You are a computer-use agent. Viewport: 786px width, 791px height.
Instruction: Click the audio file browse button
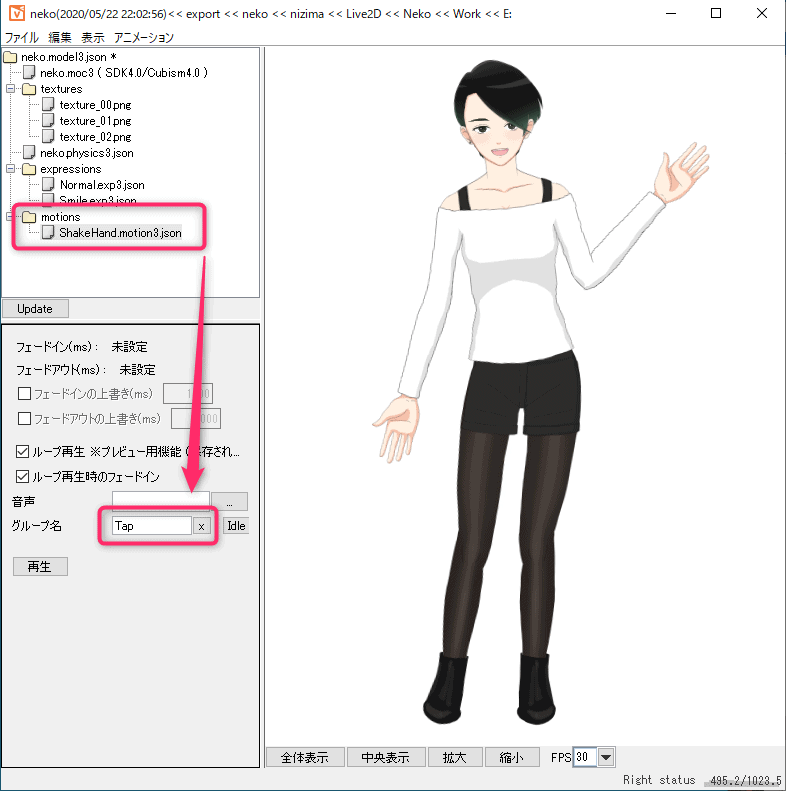229,502
